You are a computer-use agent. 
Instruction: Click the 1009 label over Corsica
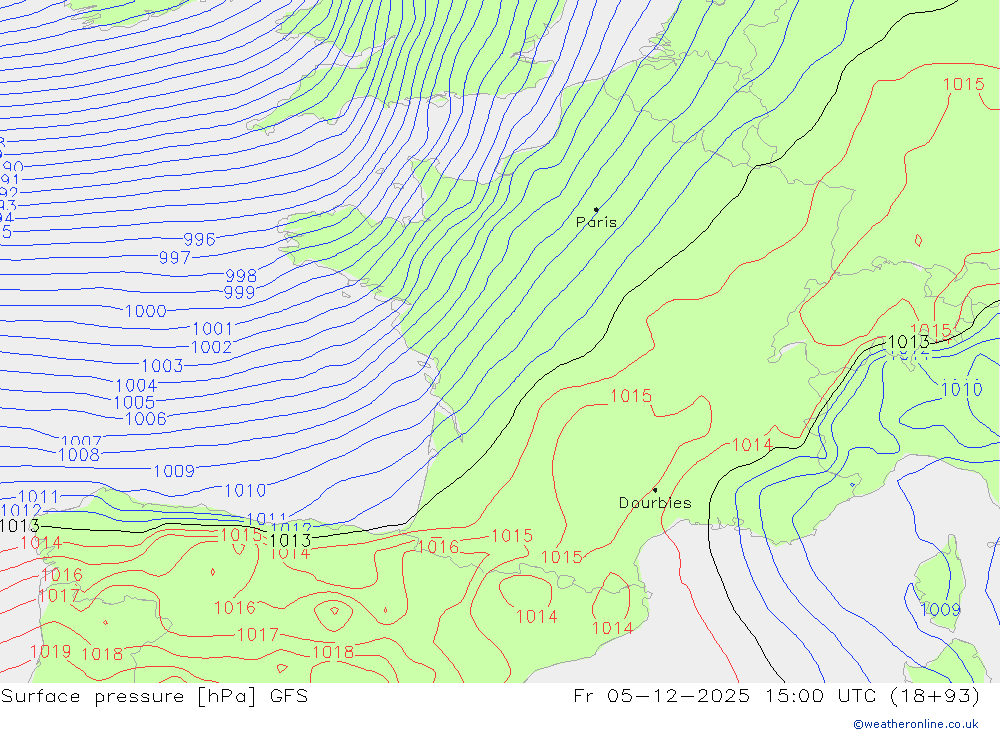point(940,609)
